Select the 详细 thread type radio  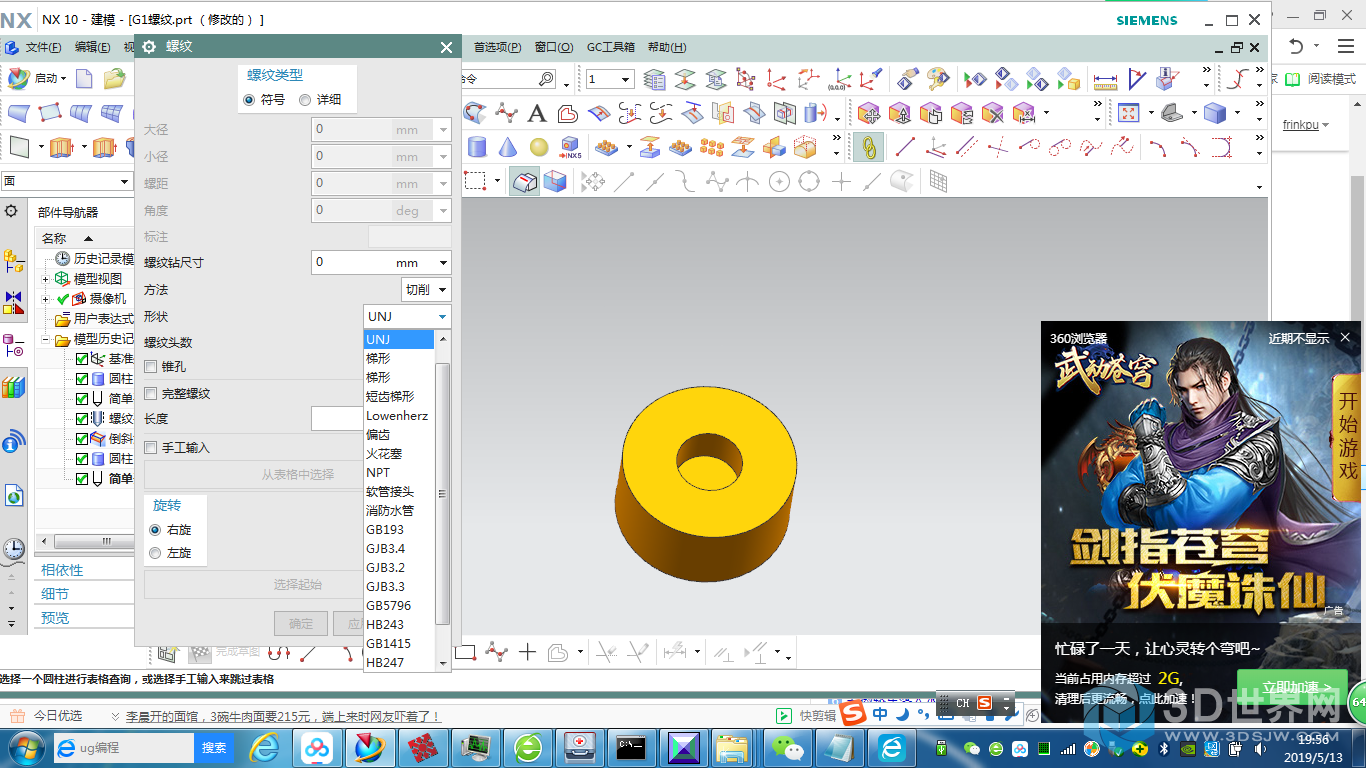point(305,100)
